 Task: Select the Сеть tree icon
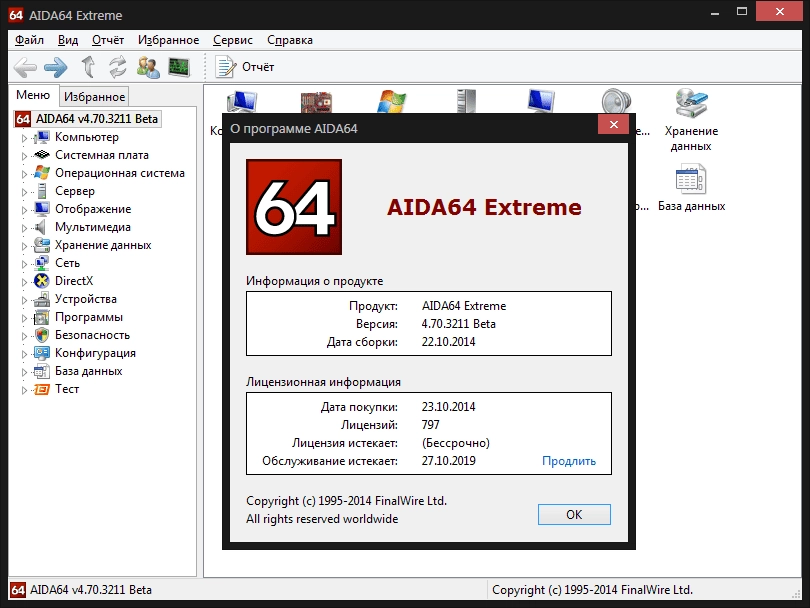pyautogui.click(x=41, y=263)
